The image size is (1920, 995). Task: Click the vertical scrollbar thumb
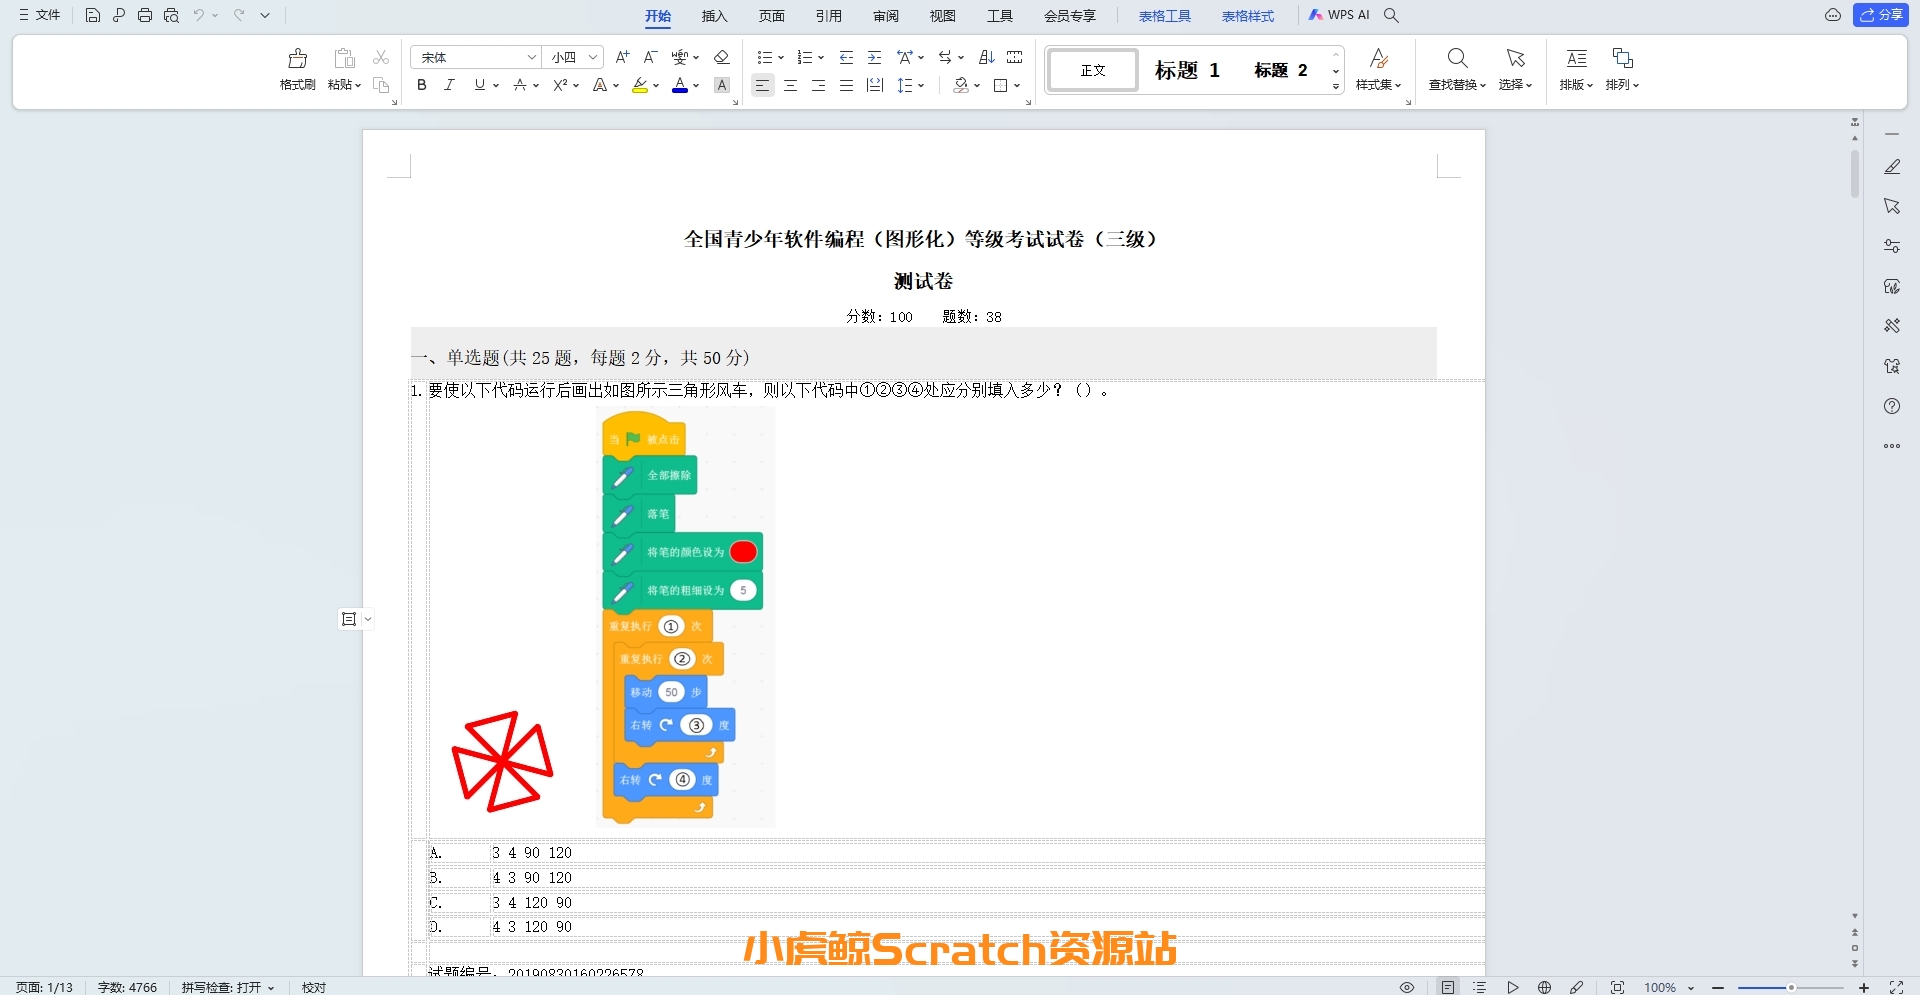[x=1854, y=175]
